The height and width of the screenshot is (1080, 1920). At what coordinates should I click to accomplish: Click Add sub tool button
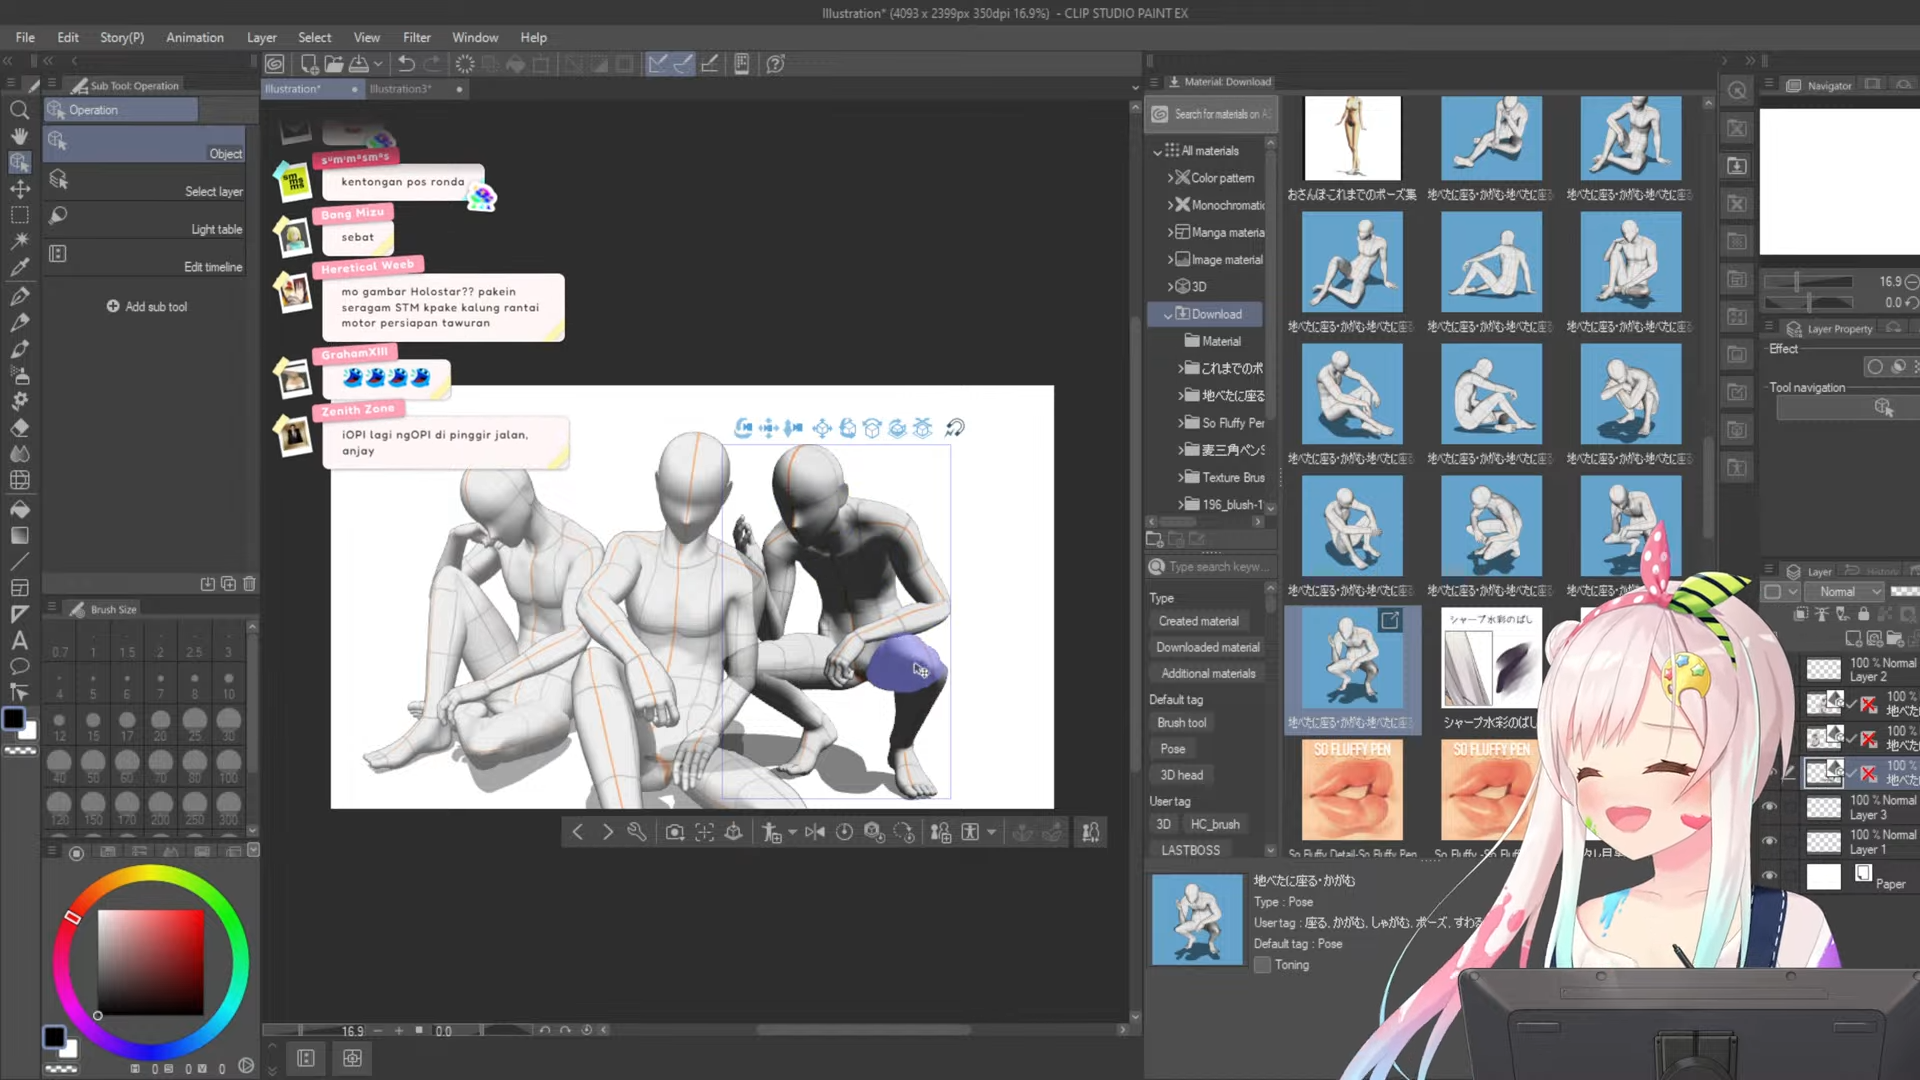click(147, 307)
